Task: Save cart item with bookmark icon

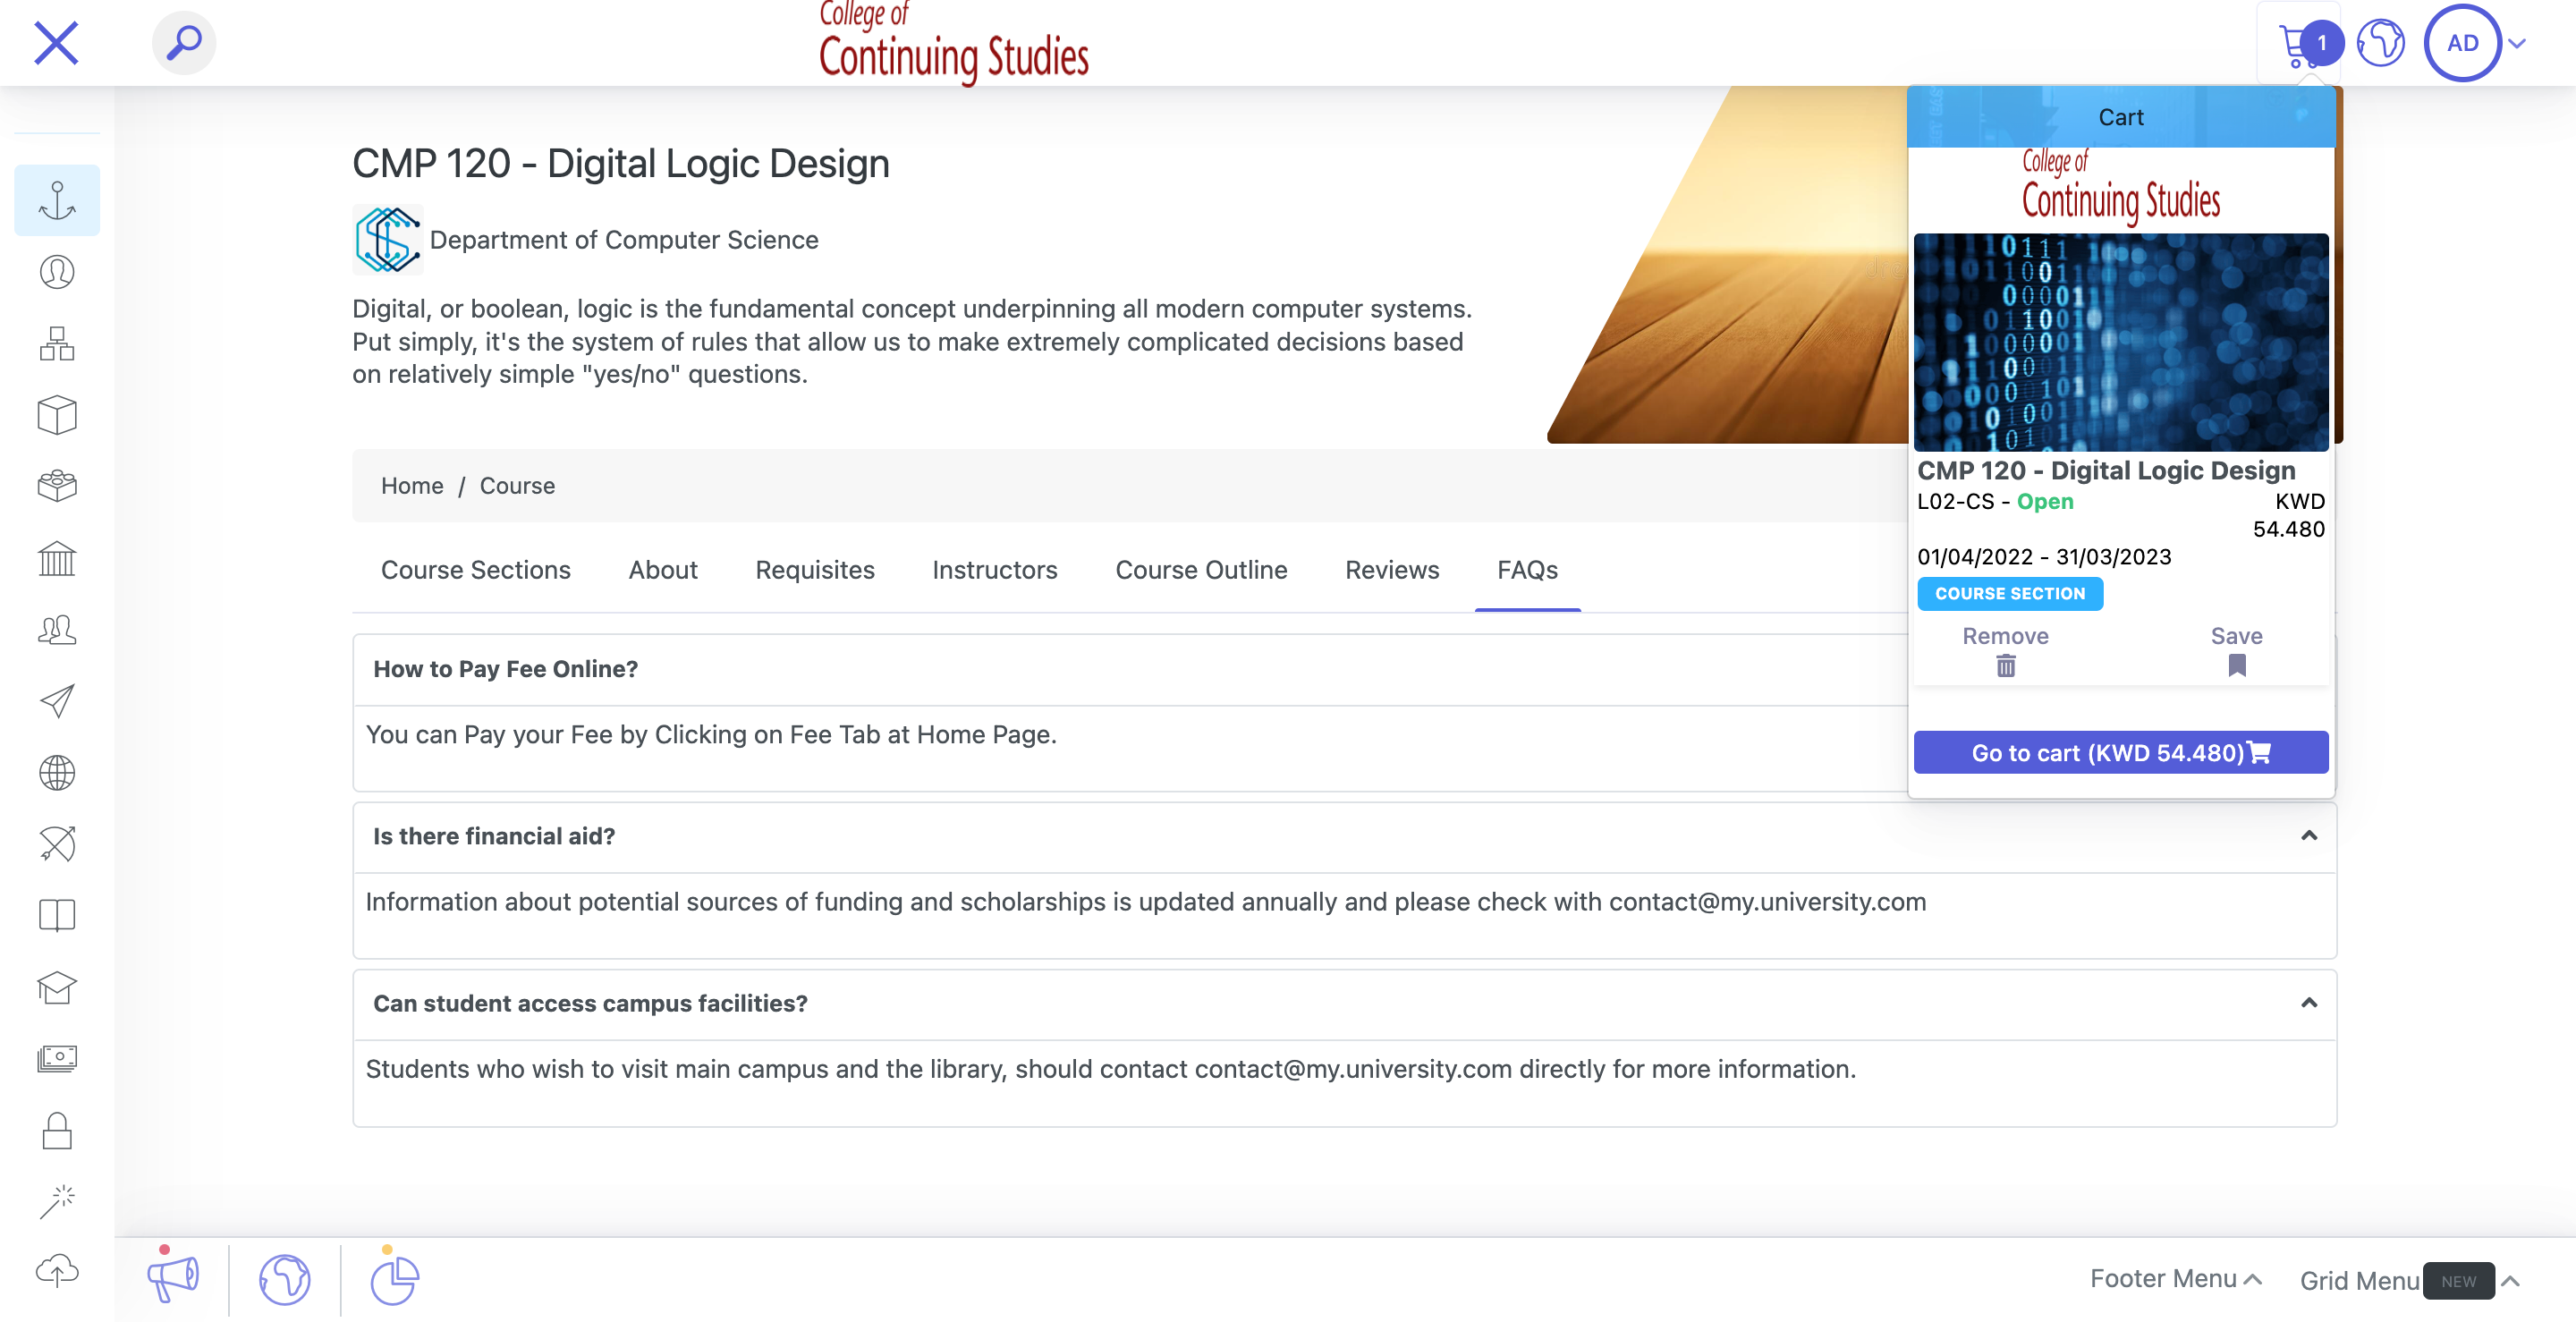Action: tap(2236, 666)
